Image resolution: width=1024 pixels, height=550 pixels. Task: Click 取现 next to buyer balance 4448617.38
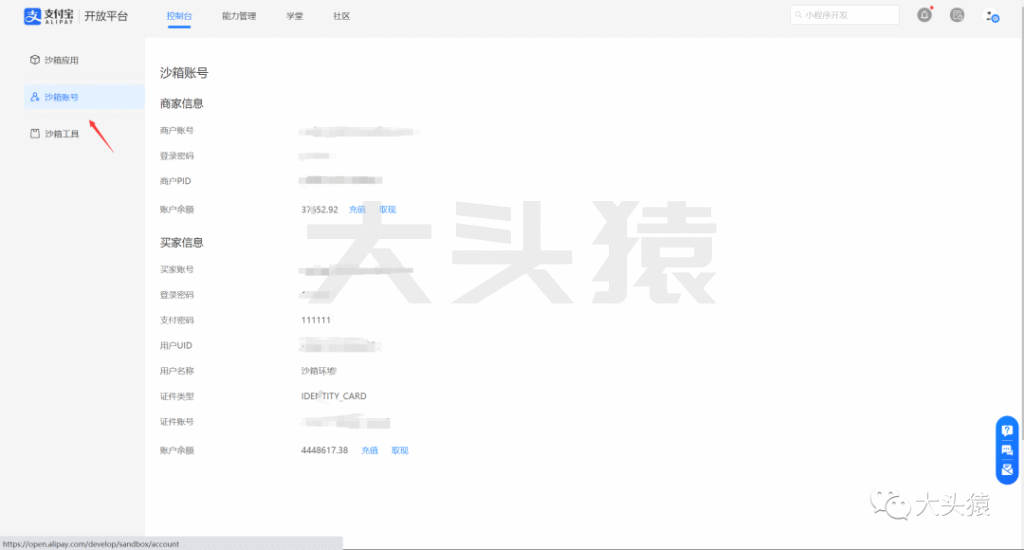click(x=400, y=451)
